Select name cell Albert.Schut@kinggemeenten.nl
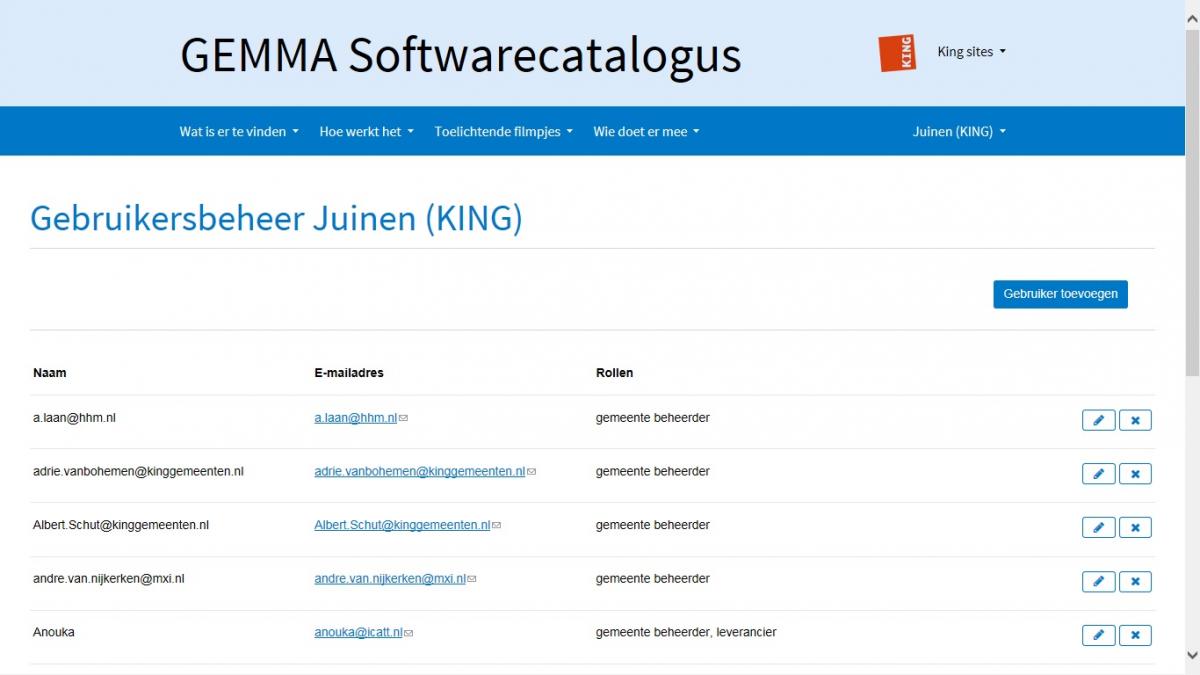Screen dimensions: 1200x675 (x=121, y=525)
